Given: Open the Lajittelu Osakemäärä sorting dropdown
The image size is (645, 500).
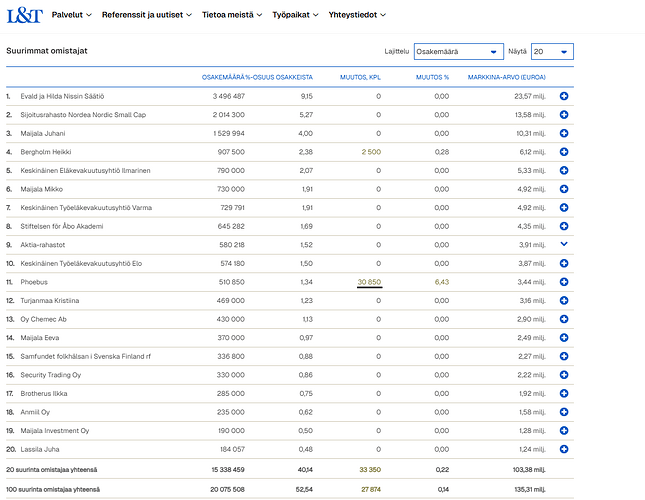Looking at the screenshot, I should pos(459,51).
